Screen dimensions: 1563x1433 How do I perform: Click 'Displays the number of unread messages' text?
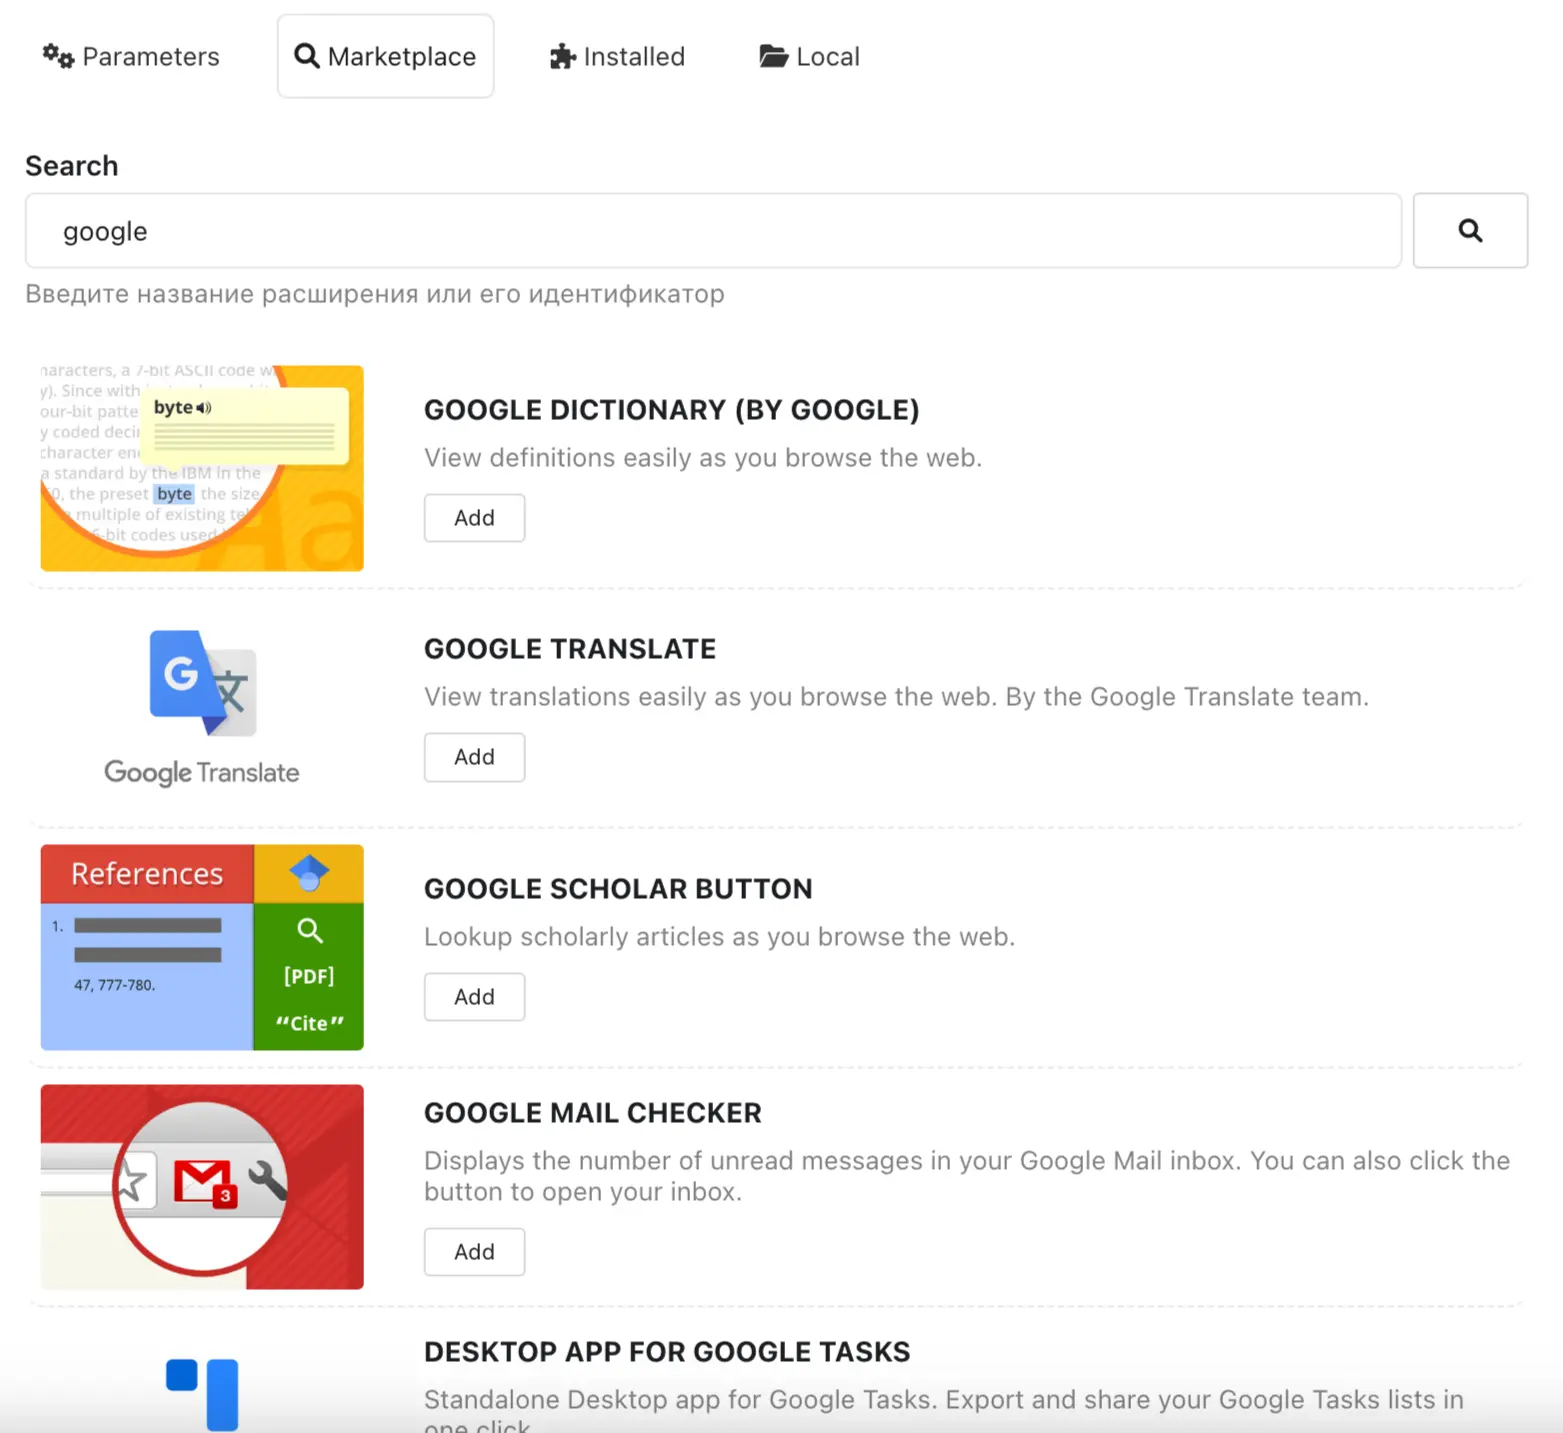tap(967, 1176)
